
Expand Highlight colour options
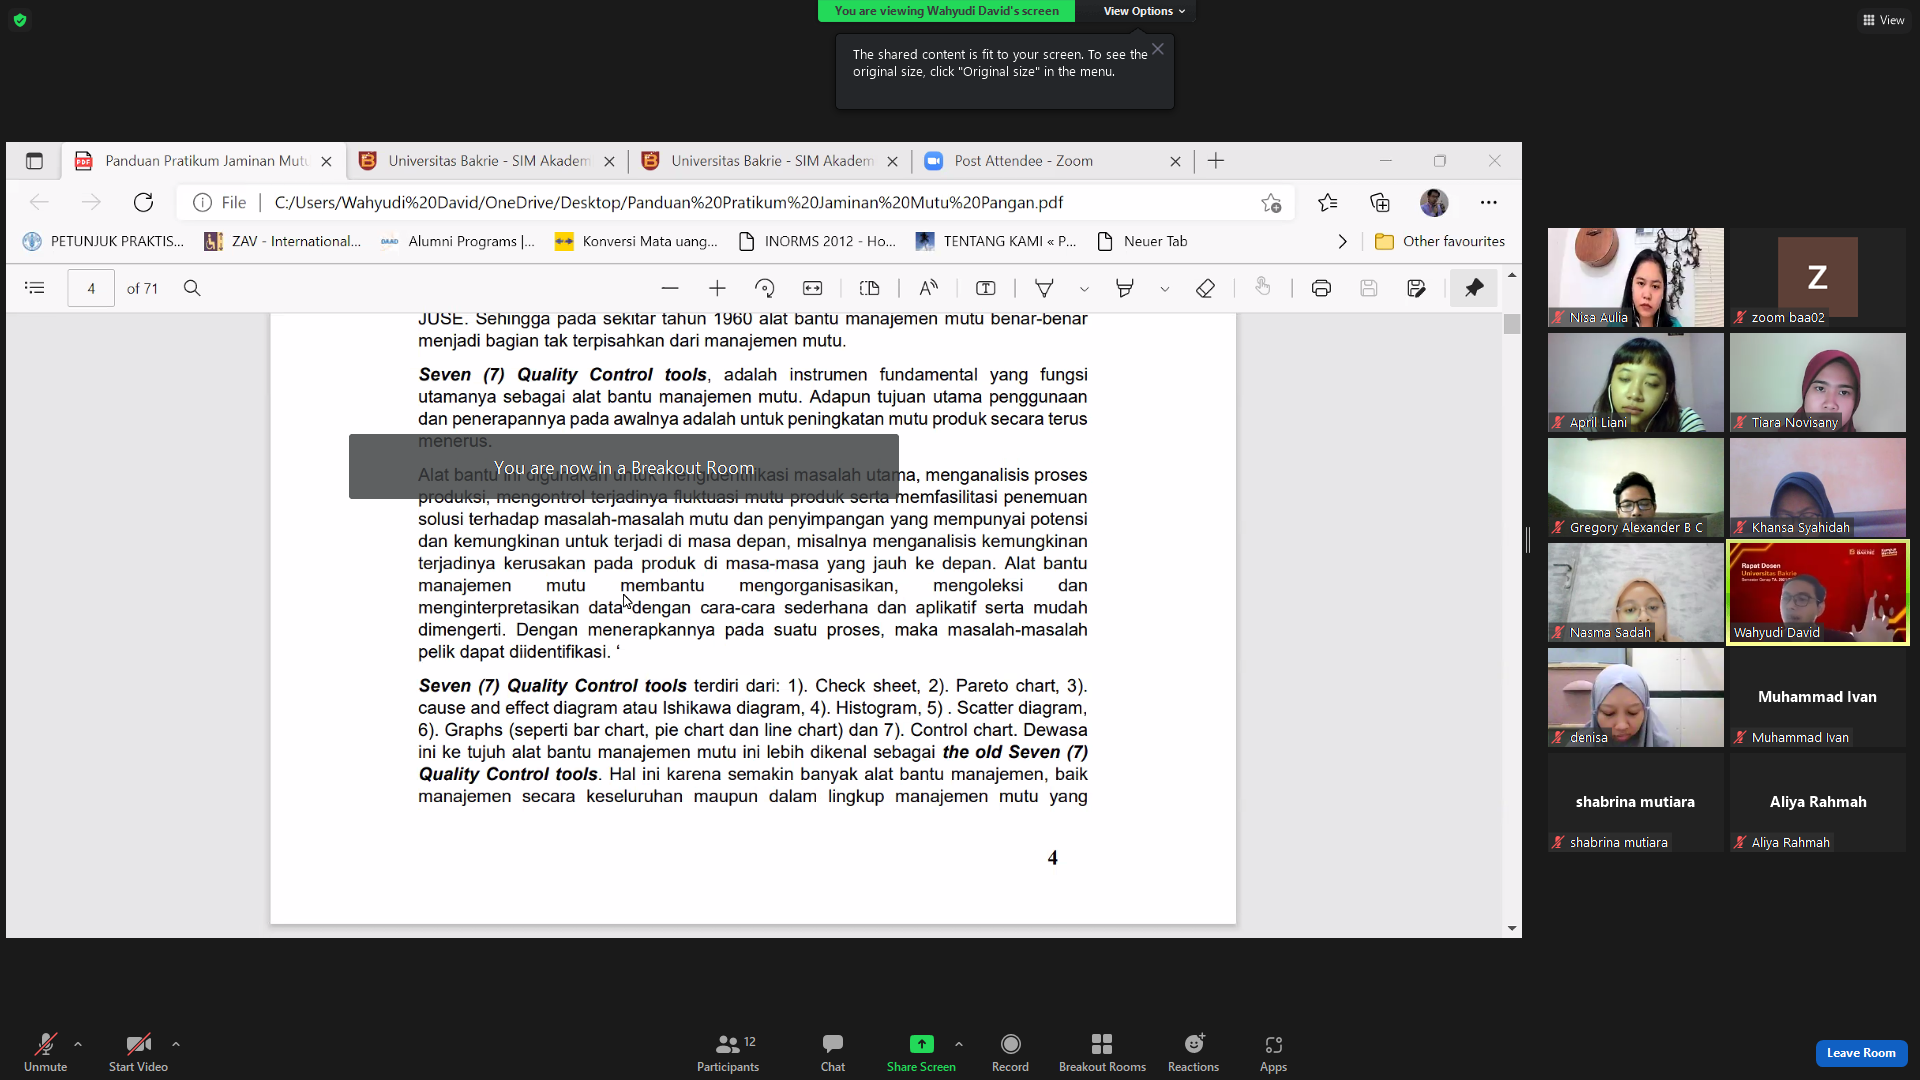coord(1165,289)
